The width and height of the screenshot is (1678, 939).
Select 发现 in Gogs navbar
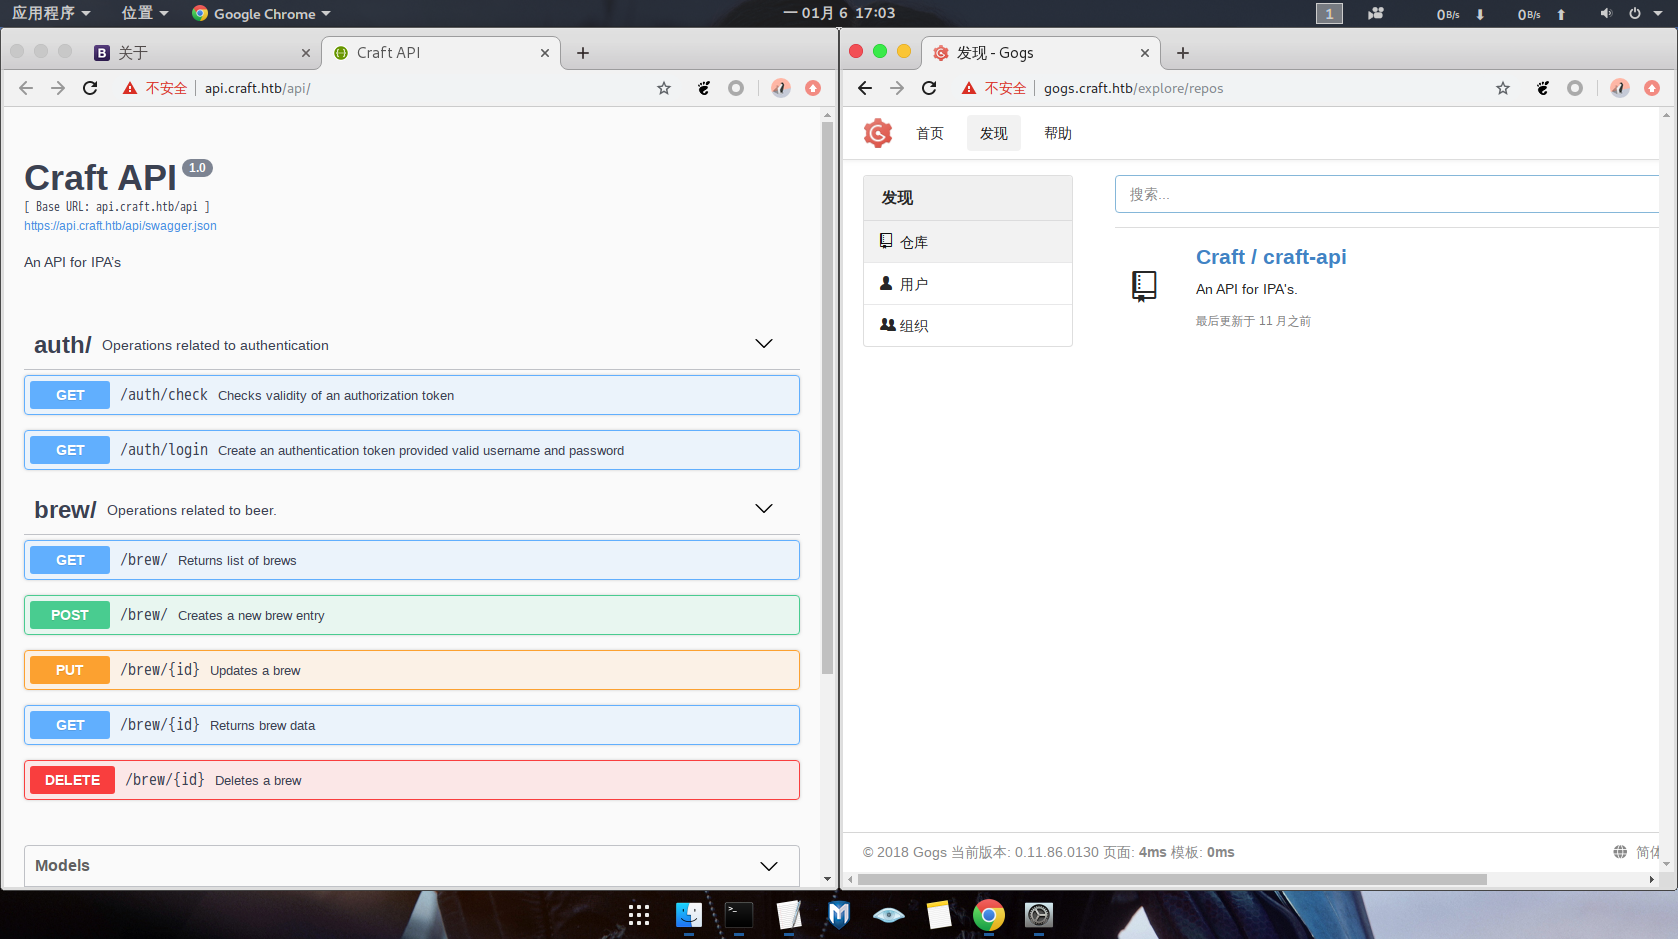(x=994, y=133)
